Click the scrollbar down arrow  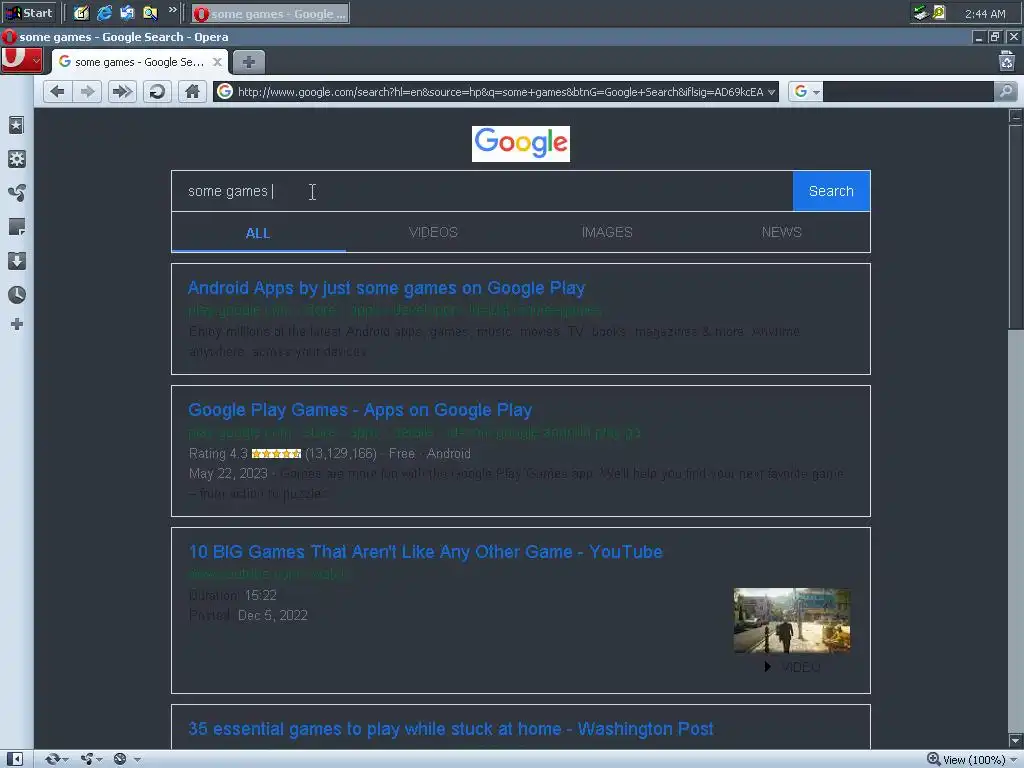[1016, 741]
